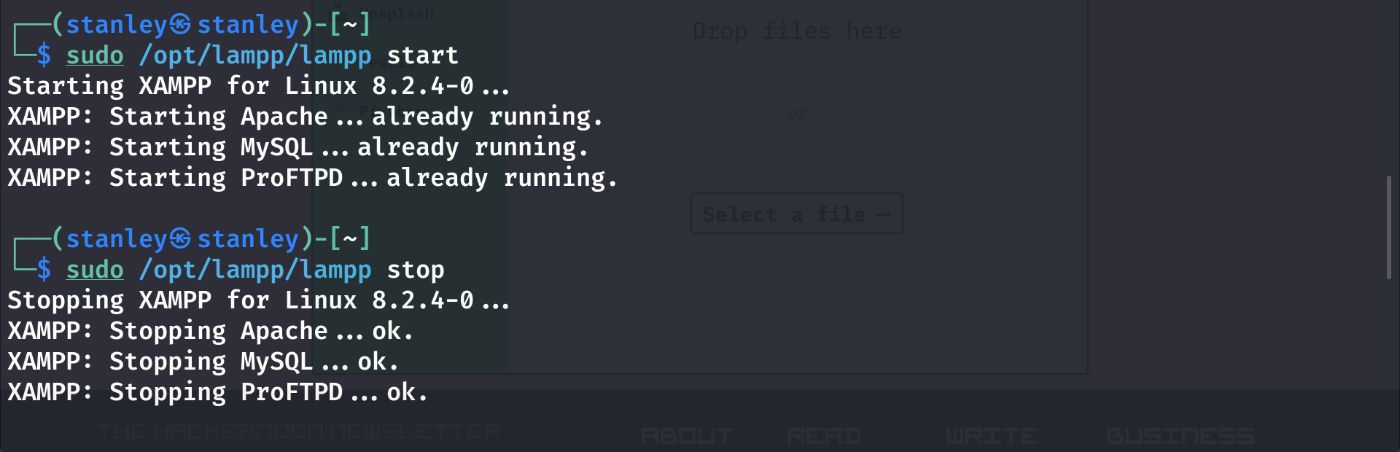
Task: Click the dollar prompt before the start command
Action: click(43, 55)
